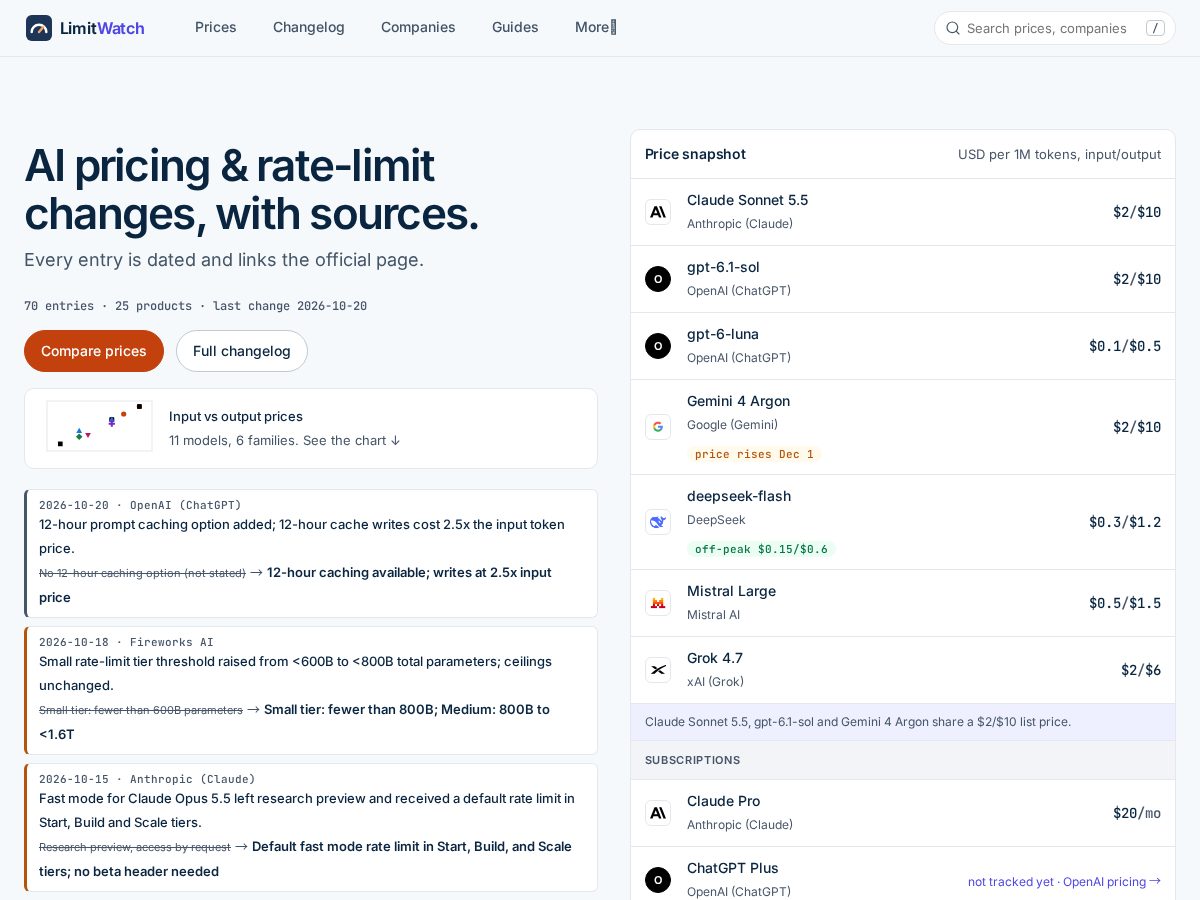Click the Mistral icon beside Mistral Large
Image resolution: width=1200 pixels, height=900 pixels.
658,603
